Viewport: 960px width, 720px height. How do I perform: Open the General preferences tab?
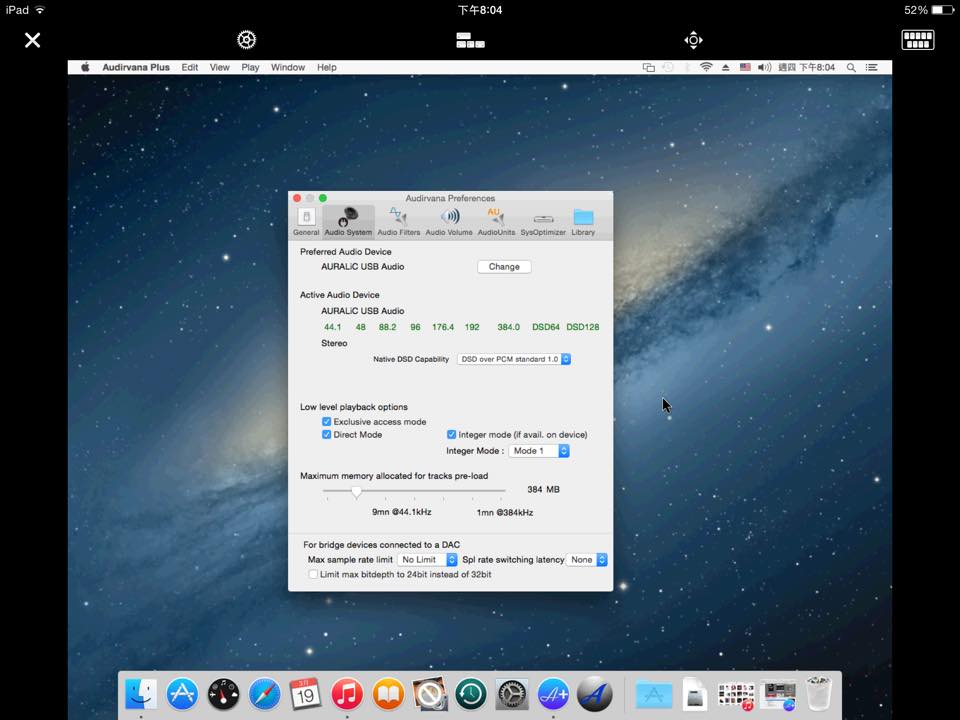[306, 222]
